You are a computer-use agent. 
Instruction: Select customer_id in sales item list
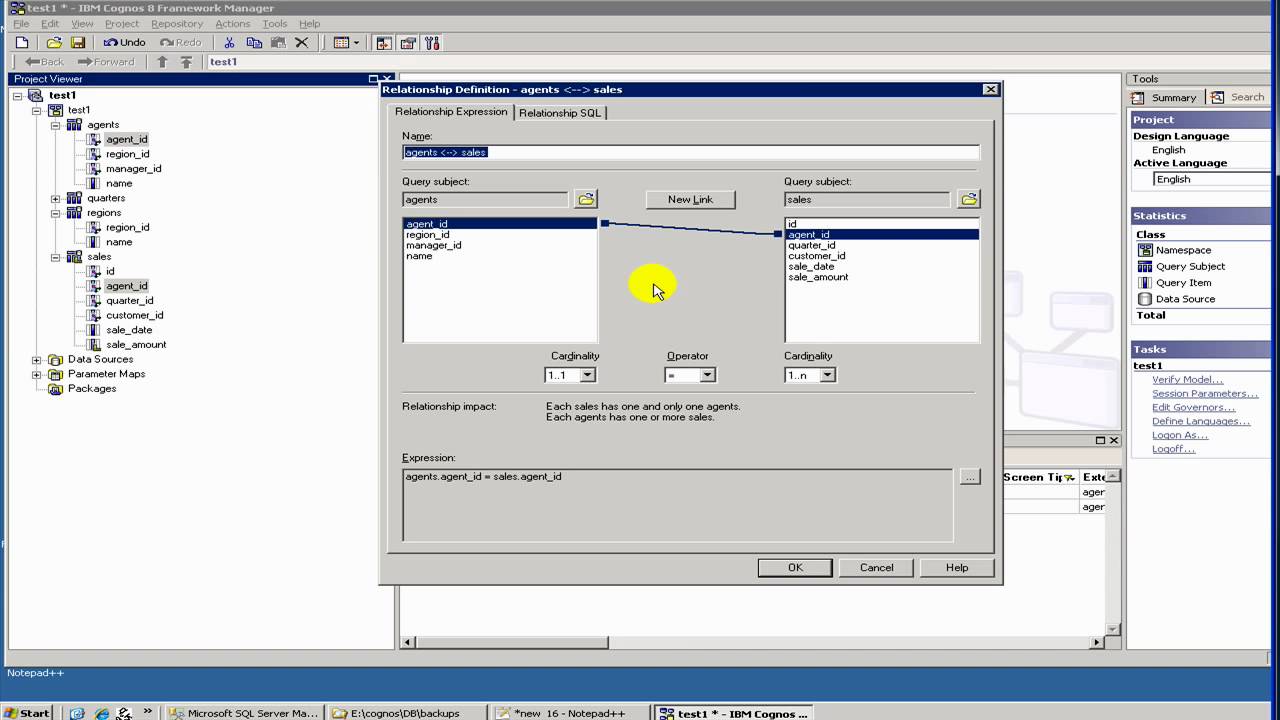point(817,256)
